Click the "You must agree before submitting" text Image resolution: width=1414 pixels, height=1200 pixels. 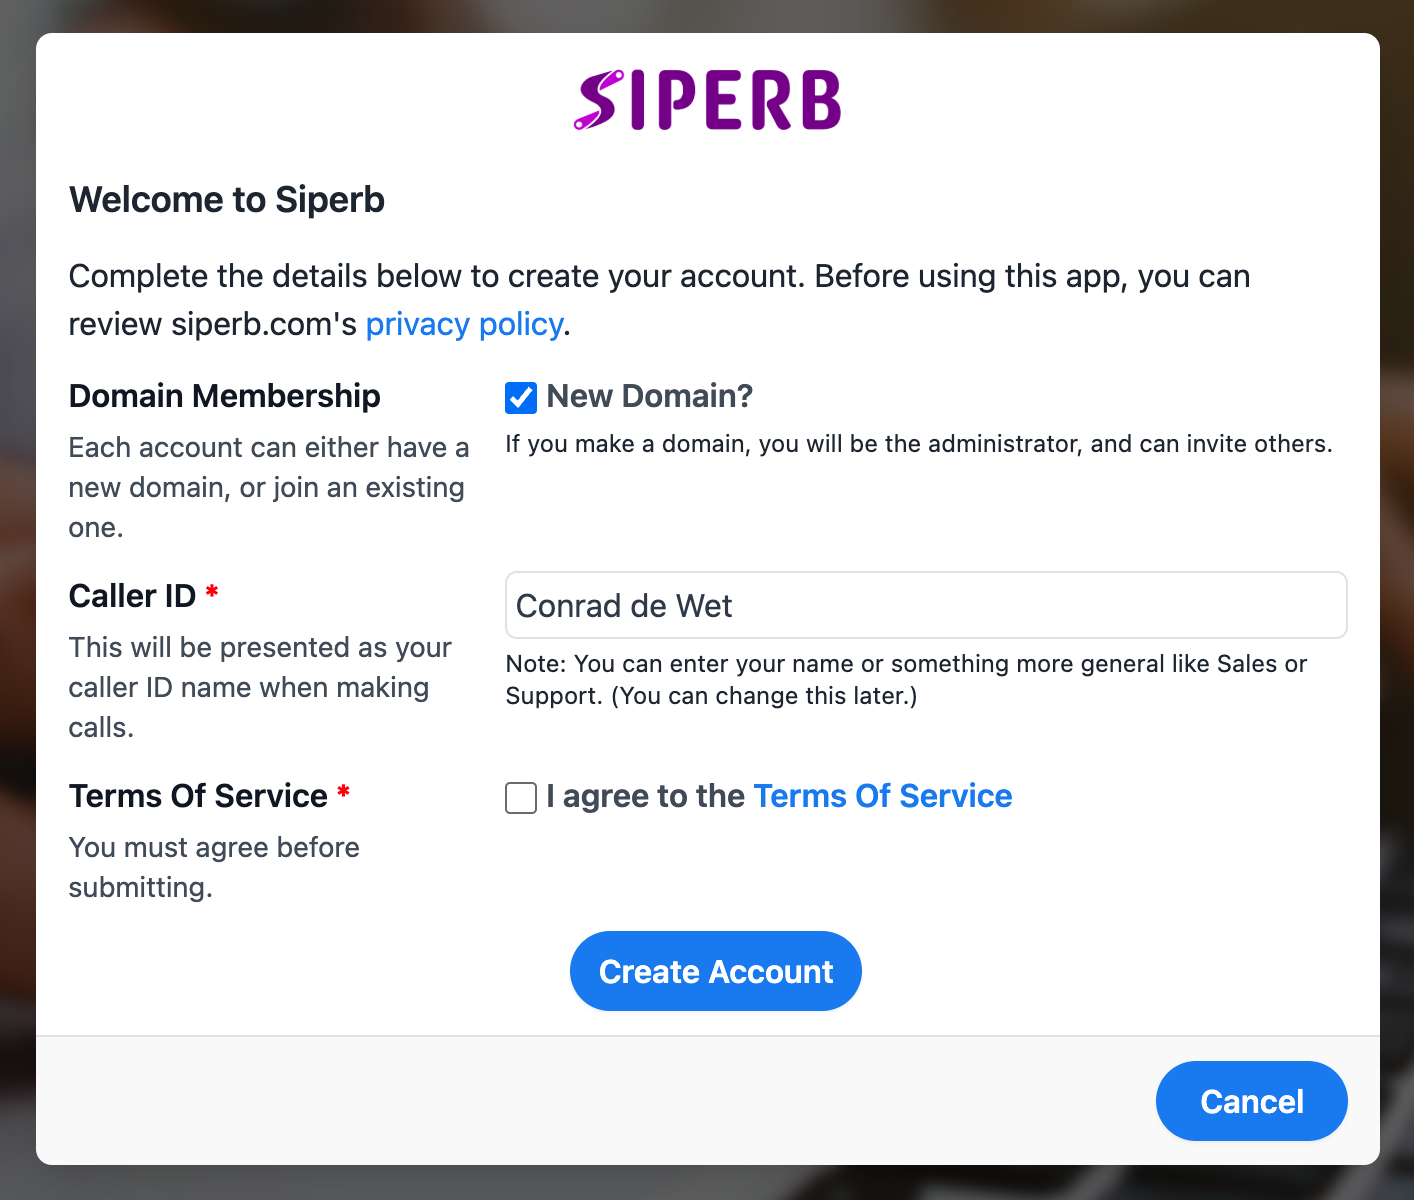[213, 867]
